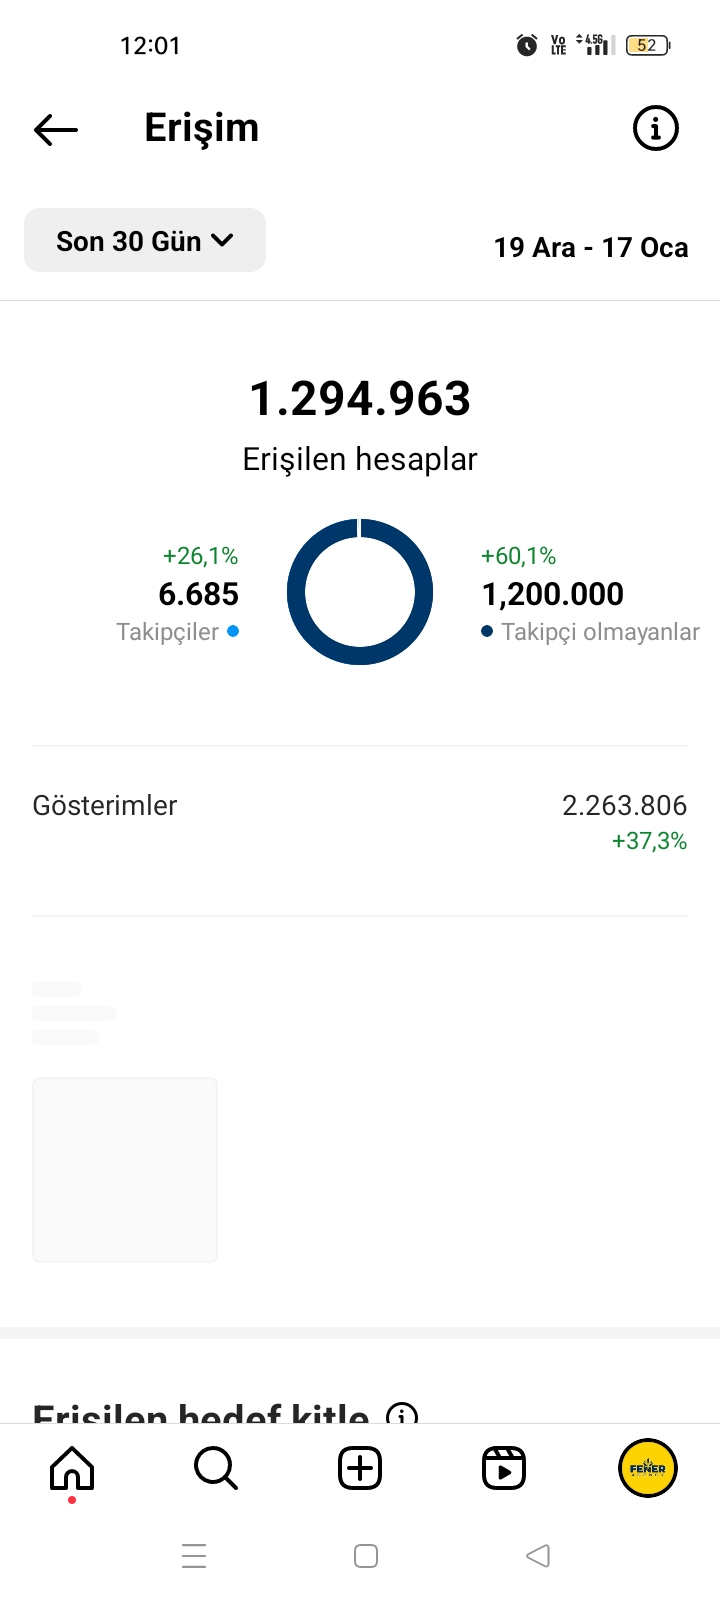The width and height of the screenshot is (720, 1600).
Task: Tap the info icon beside Erişilen hedef kitle
Action: click(x=402, y=1415)
